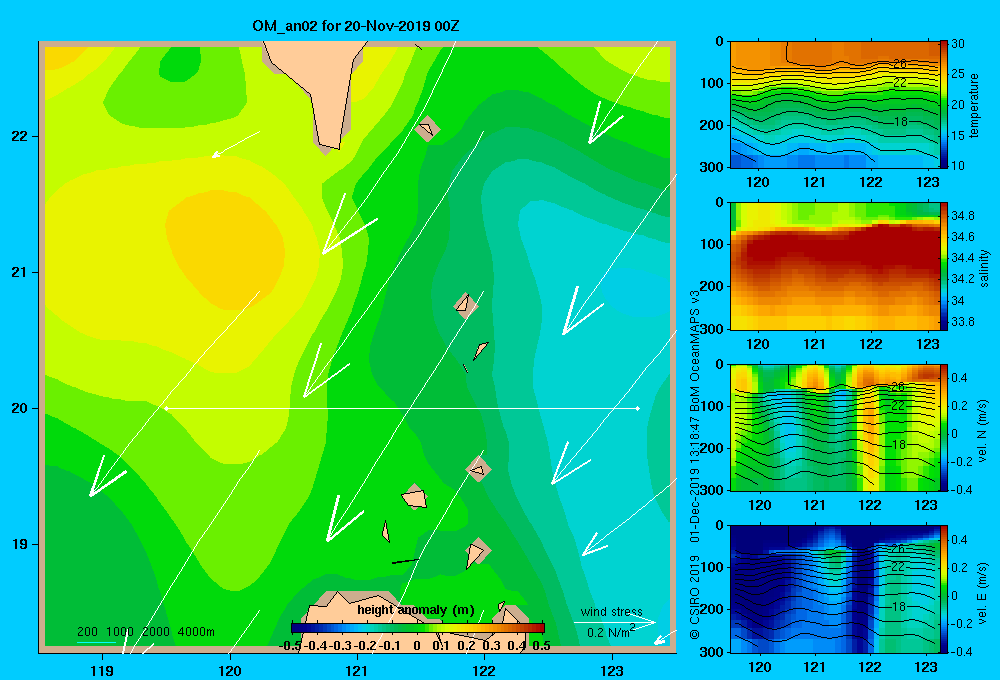Click the wind stress reference arrow in the legend
Screen dimensions: 1000x680
(x=614, y=622)
